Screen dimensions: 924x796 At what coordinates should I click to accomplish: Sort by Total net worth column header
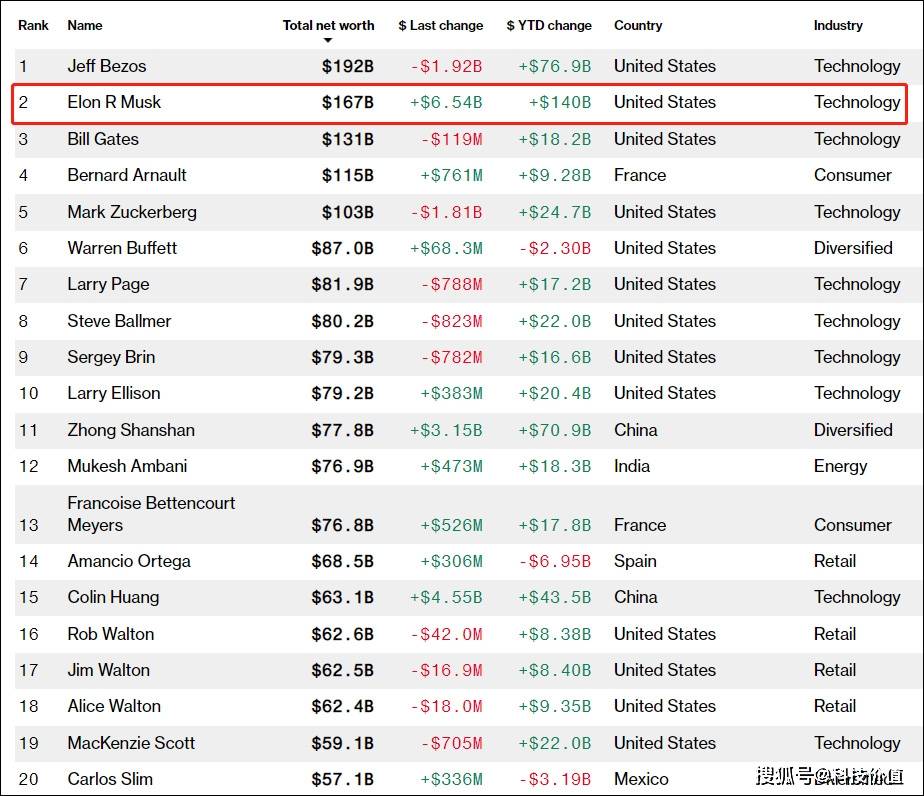point(328,25)
